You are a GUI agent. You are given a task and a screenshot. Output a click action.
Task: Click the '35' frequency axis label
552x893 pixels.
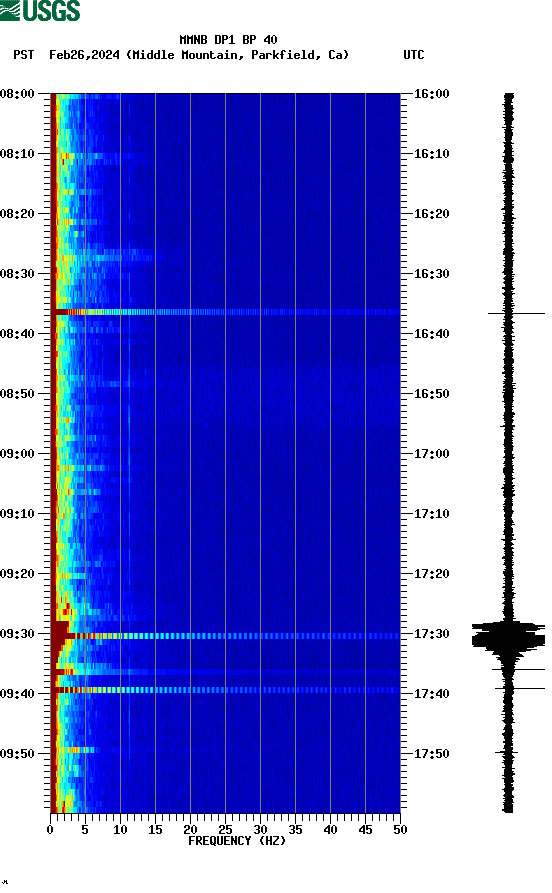click(x=295, y=830)
